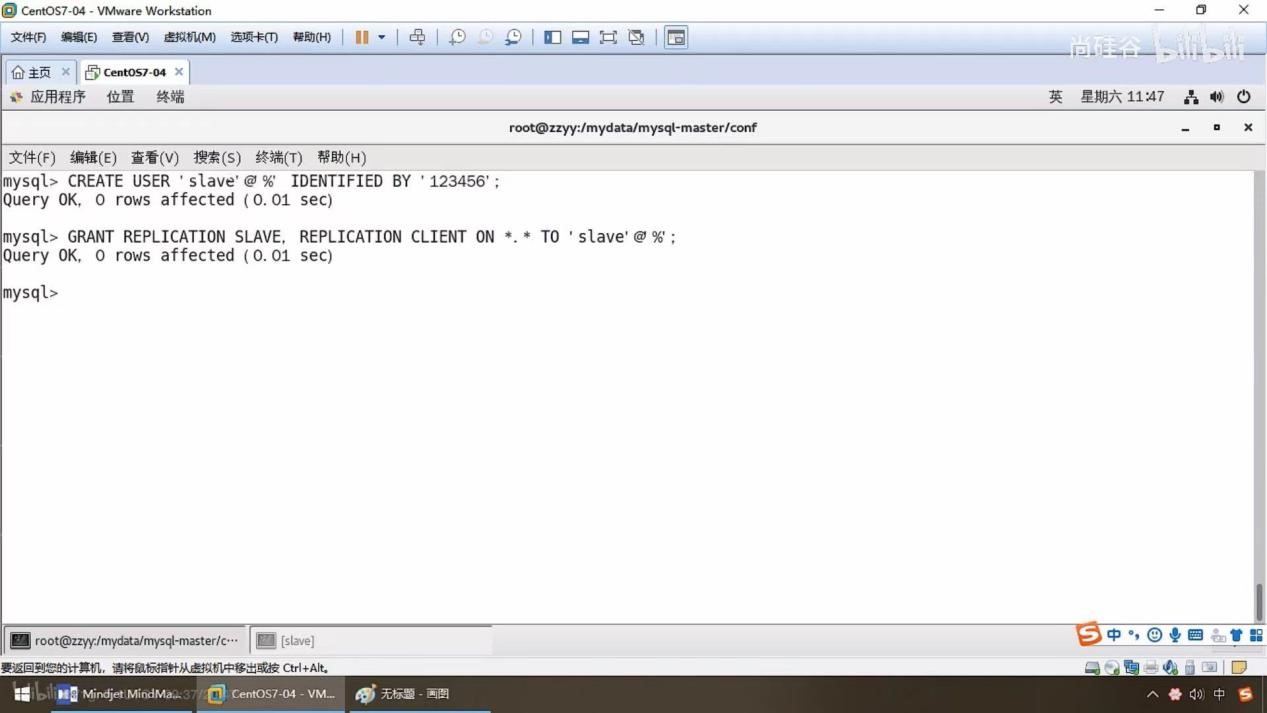Click the CentOS power button icon
The height and width of the screenshot is (713, 1267).
[1243, 97]
